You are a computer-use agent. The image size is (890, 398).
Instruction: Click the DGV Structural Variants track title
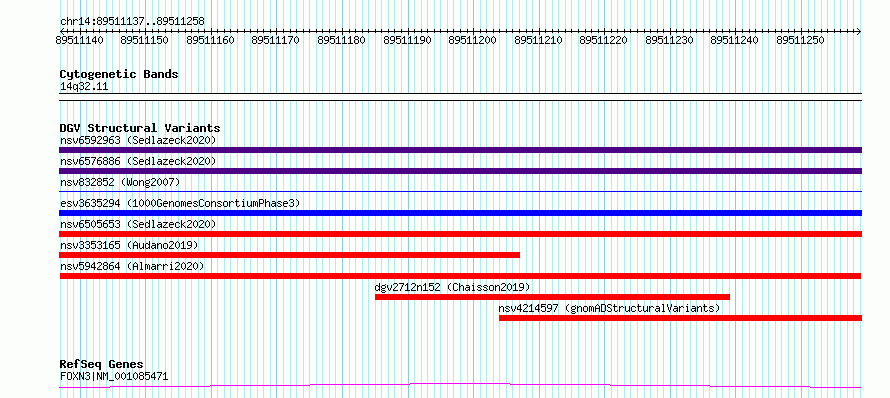click(x=140, y=128)
